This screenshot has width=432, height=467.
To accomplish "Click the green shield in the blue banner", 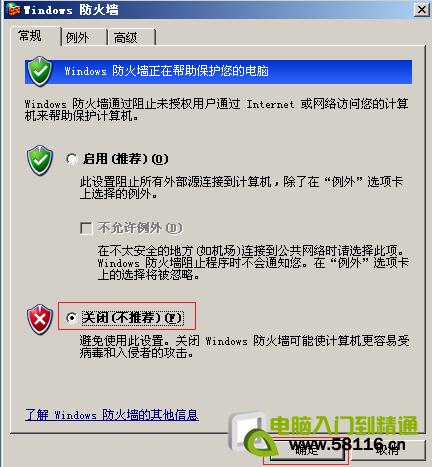I will [40, 71].
